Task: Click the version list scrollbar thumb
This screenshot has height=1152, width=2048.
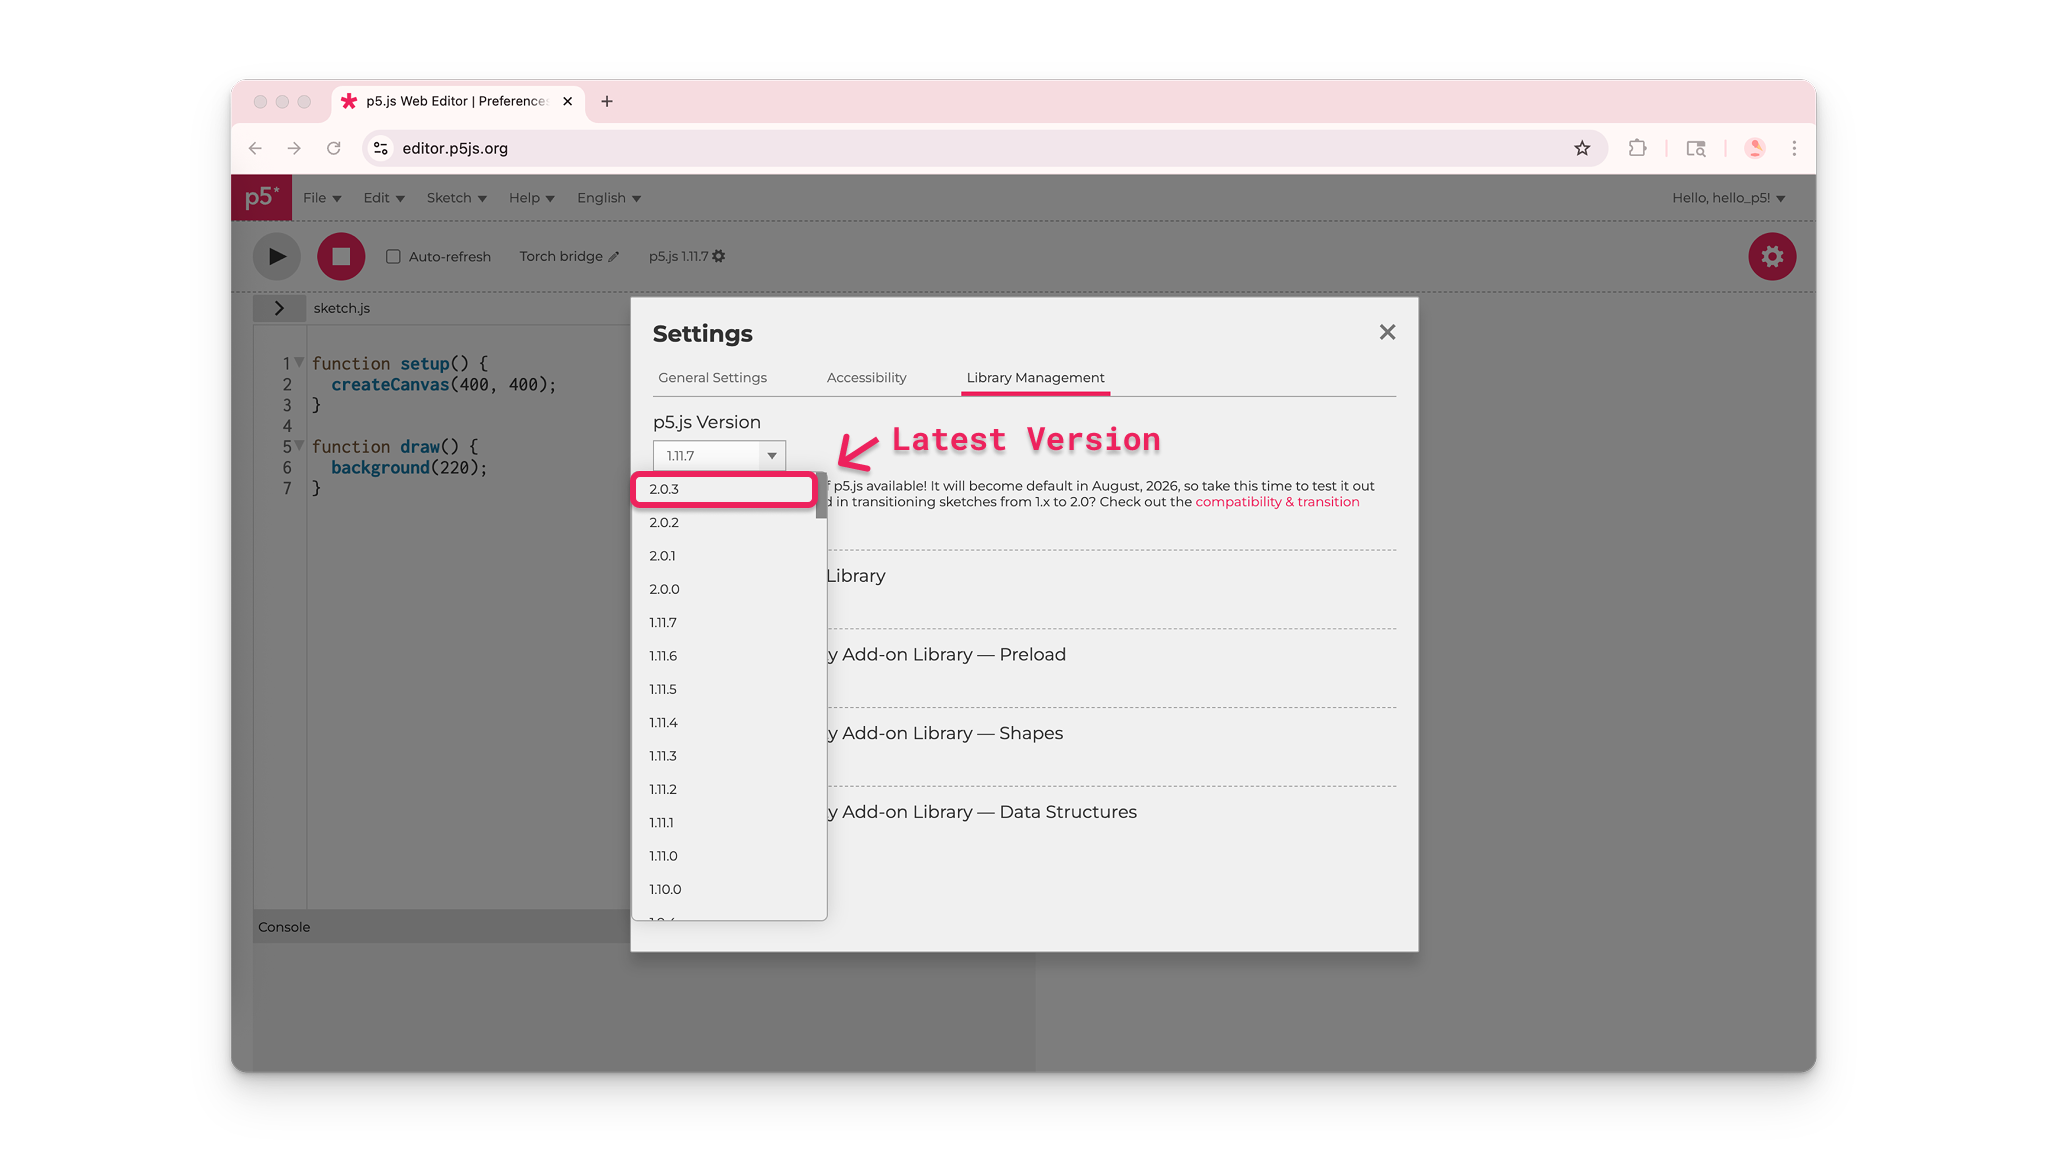Action: click(821, 495)
